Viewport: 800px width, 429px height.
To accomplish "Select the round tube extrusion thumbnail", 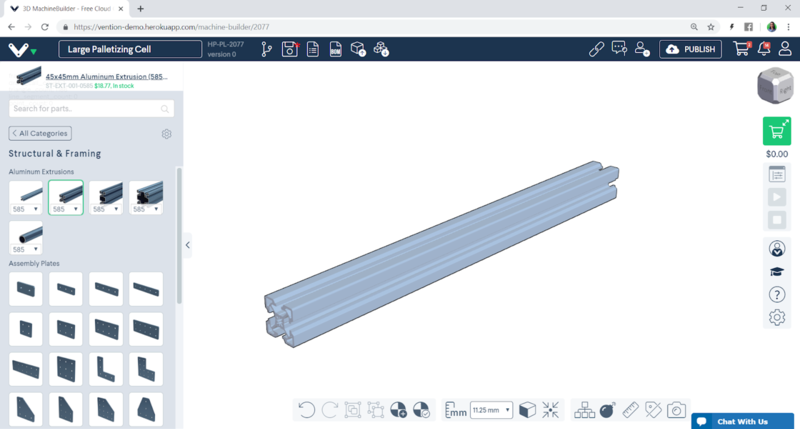I will tap(26, 234).
